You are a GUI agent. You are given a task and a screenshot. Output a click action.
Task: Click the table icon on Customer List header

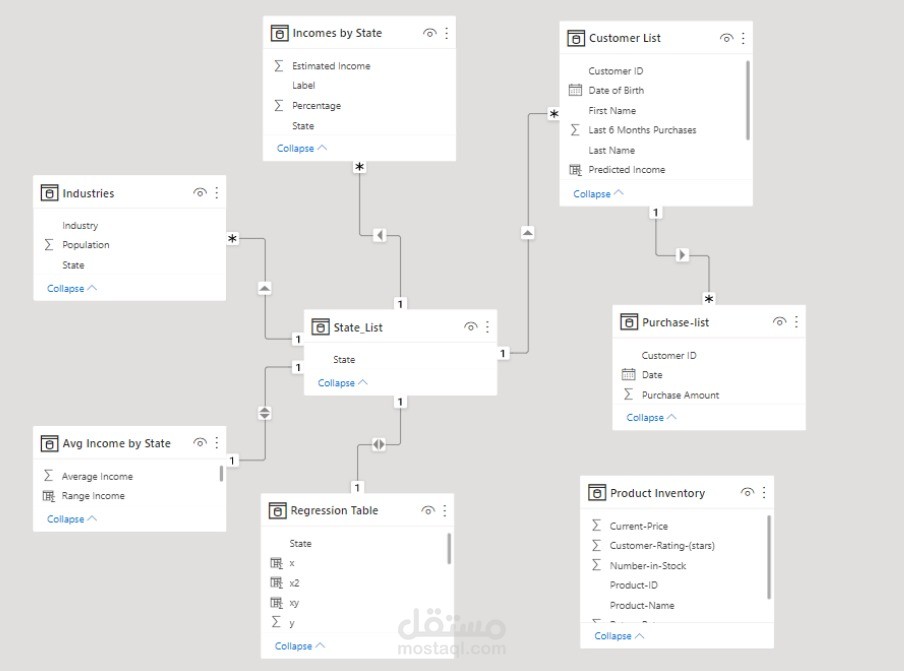[576, 38]
